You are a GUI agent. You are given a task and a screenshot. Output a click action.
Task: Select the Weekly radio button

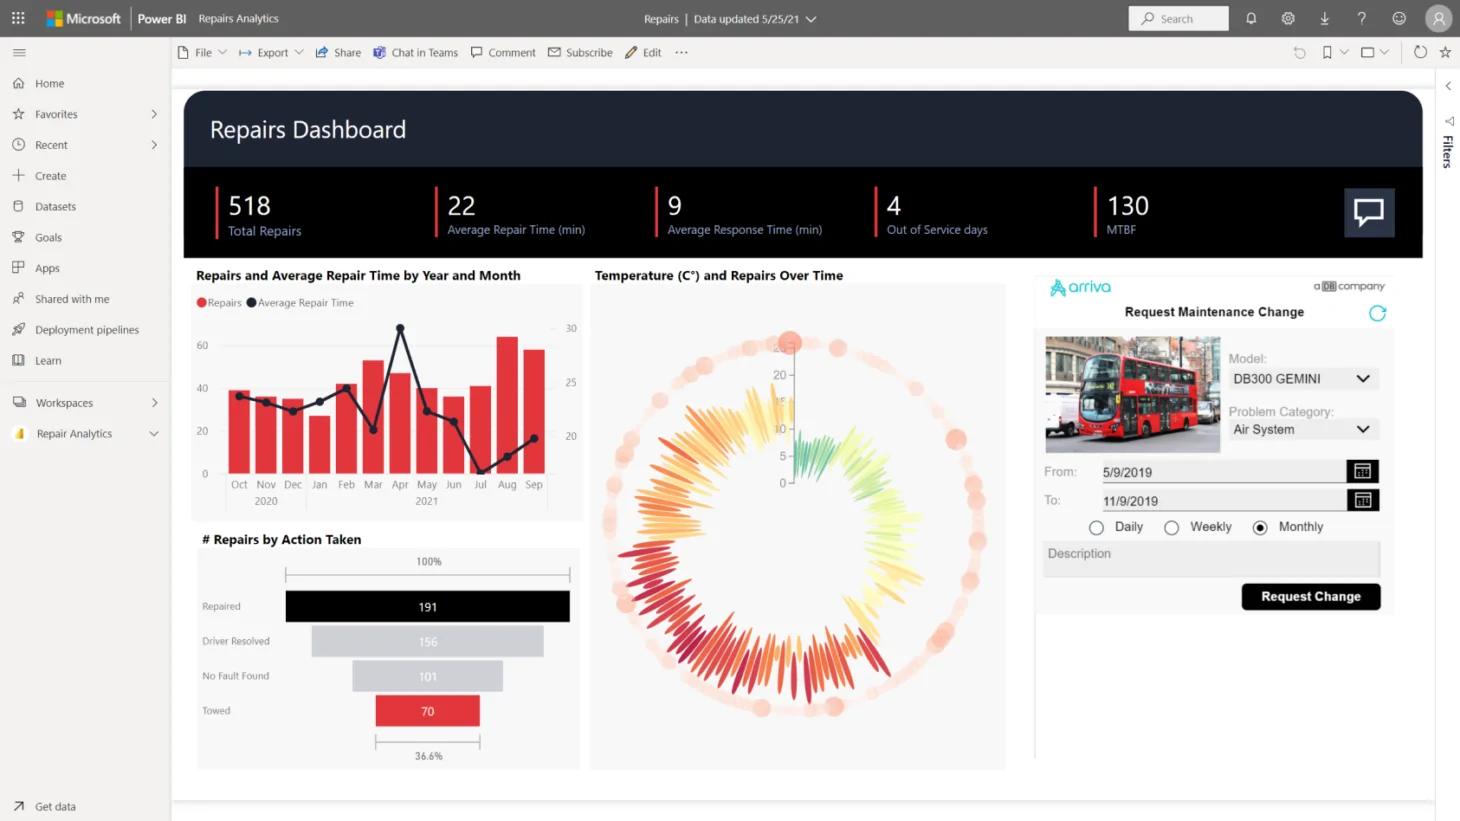(x=1171, y=527)
